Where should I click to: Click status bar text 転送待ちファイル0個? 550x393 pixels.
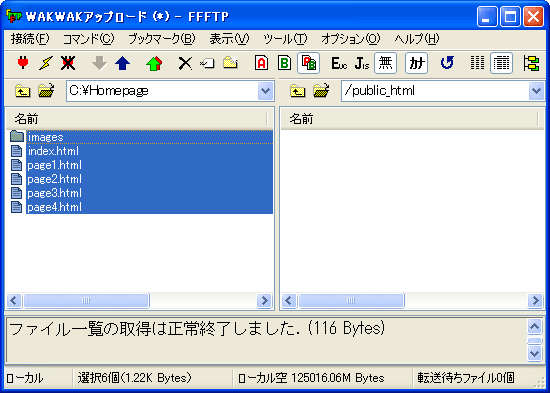point(466,378)
